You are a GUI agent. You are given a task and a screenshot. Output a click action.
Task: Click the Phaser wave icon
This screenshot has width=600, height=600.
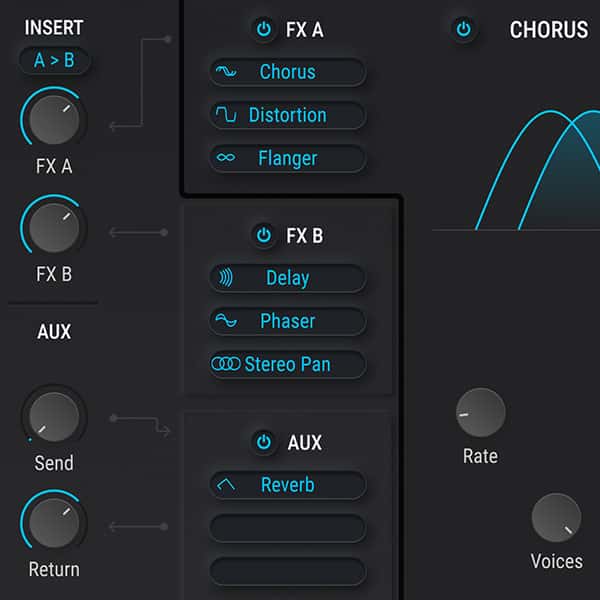click(226, 320)
